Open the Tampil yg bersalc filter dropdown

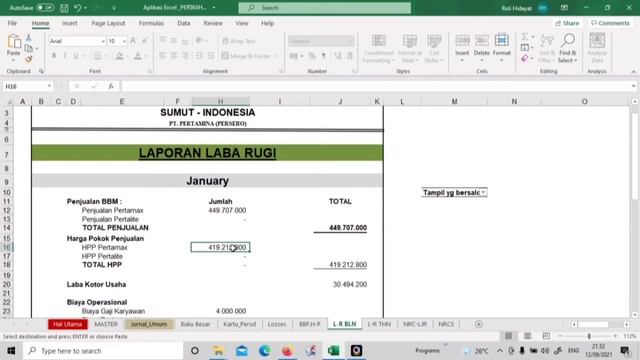[483, 193]
